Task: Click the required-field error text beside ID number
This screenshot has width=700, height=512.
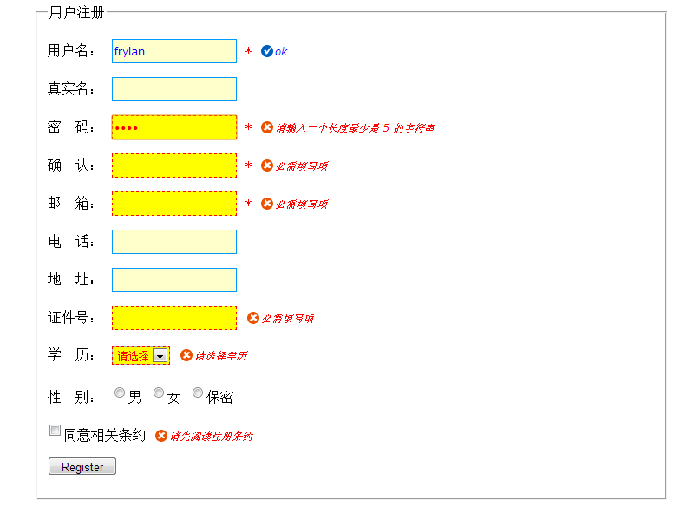Action: 288,319
